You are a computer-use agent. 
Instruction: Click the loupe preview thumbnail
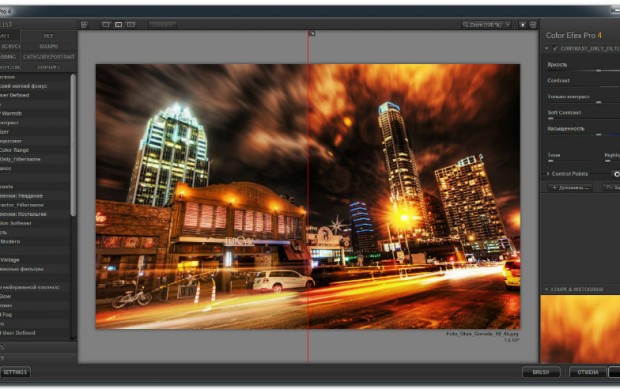click(580, 329)
